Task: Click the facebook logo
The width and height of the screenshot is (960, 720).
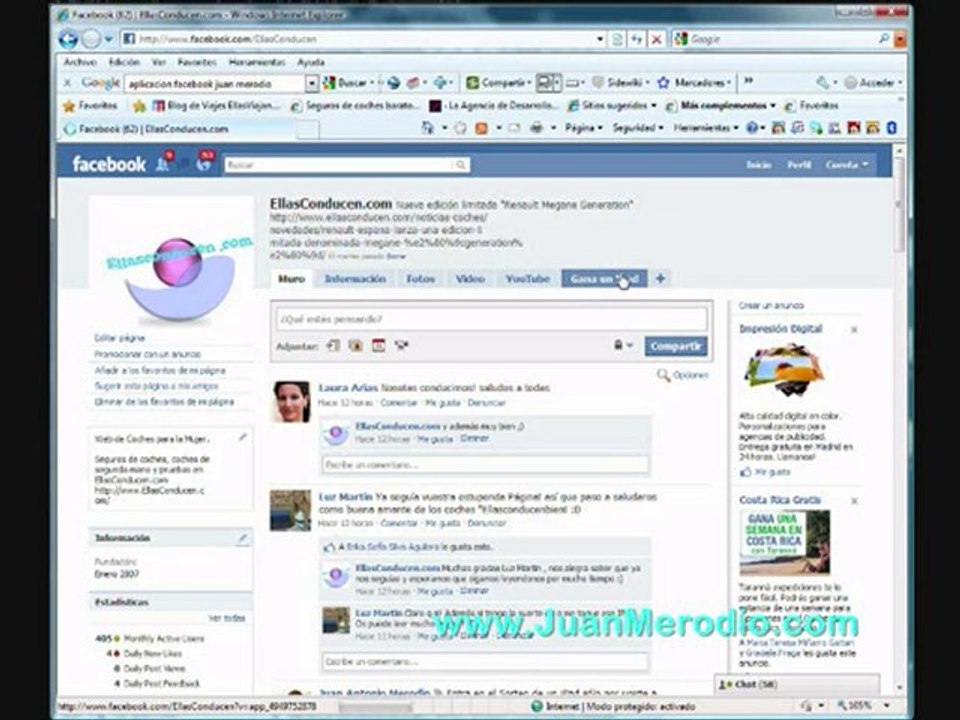Action: coord(109,164)
